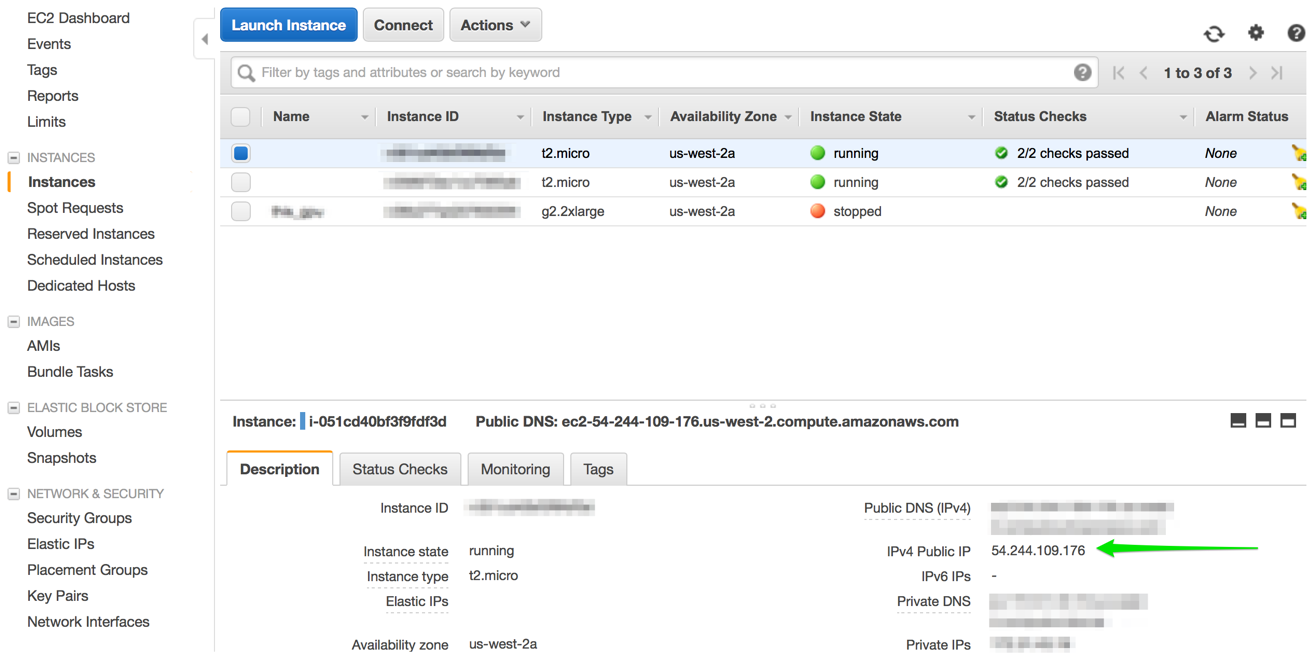Open the help question mark icon

(x=1296, y=33)
